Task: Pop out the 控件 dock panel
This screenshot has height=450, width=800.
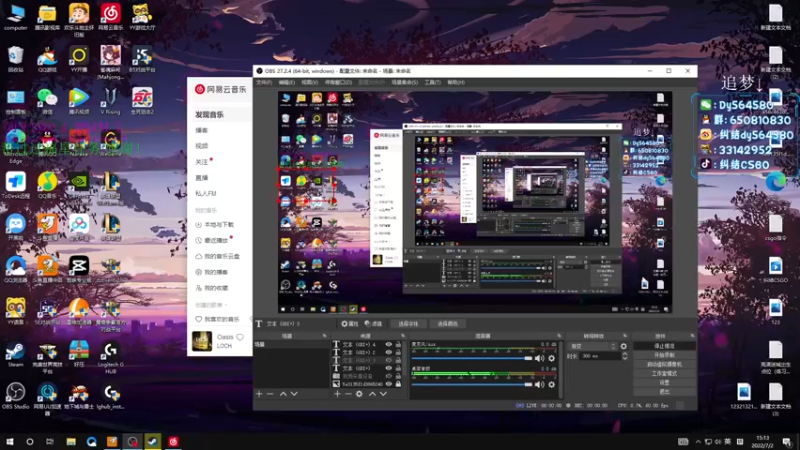Action: pos(692,336)
